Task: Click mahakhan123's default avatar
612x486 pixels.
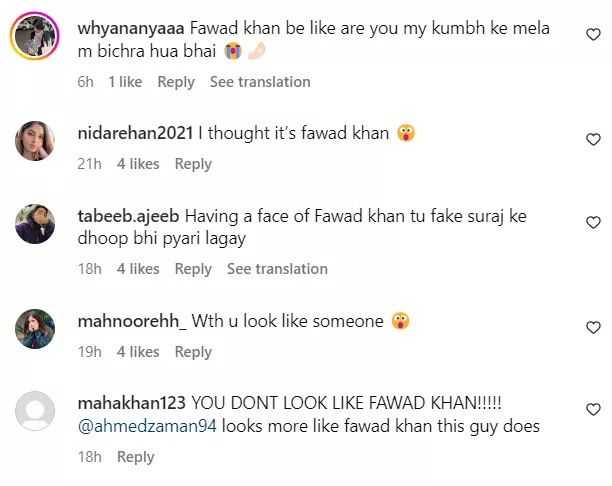Action: point(34,411)
